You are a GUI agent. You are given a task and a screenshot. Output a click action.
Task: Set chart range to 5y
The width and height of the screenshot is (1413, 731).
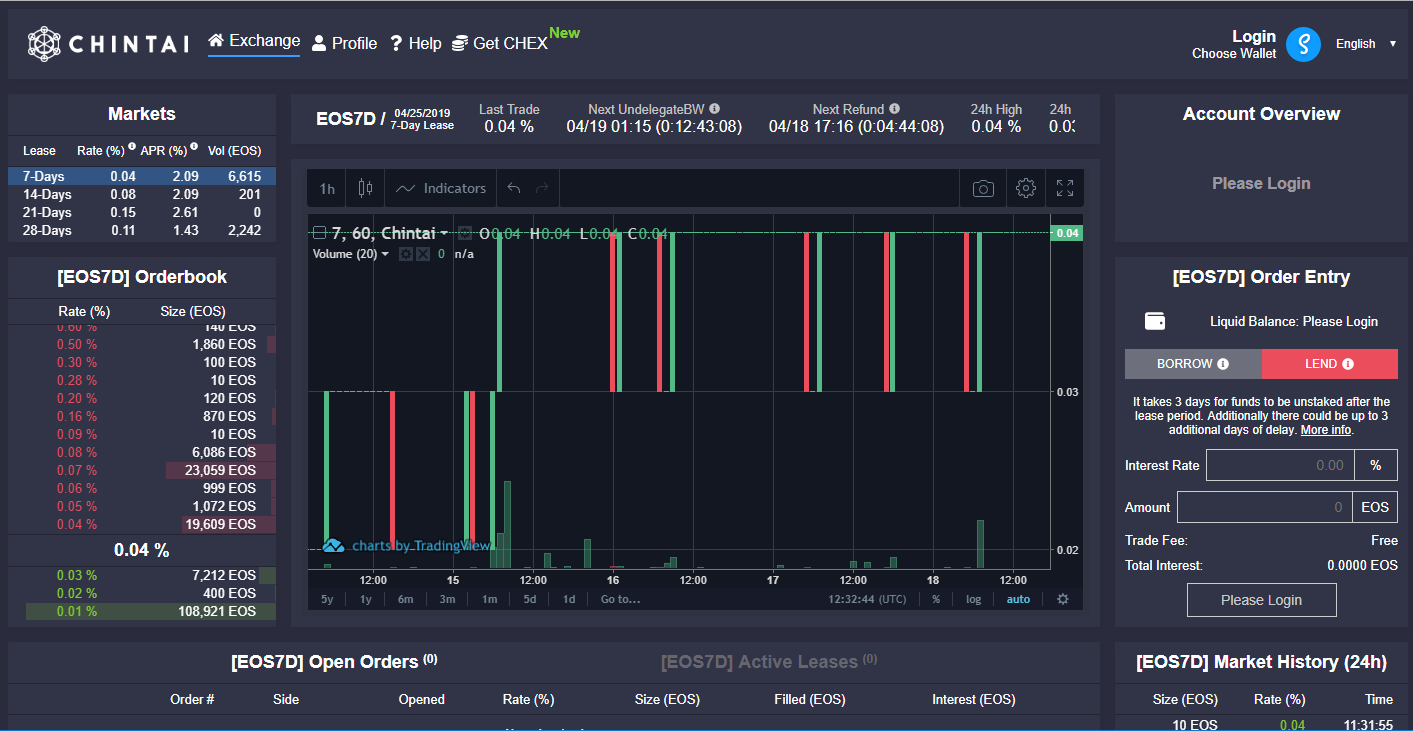(327, 599)
